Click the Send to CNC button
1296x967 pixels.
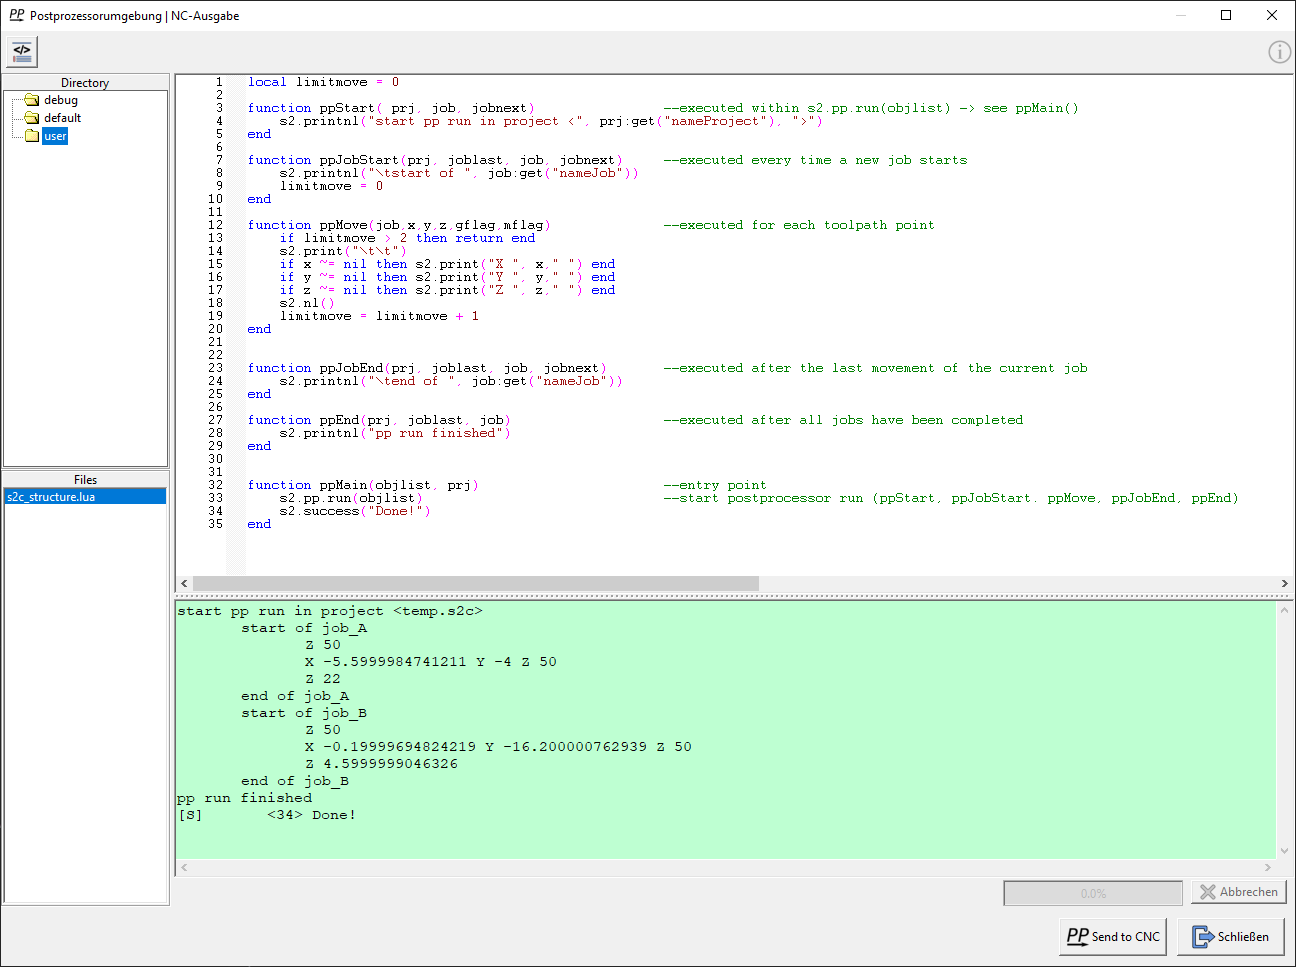pyautogui.click(x=1113, y=937)
